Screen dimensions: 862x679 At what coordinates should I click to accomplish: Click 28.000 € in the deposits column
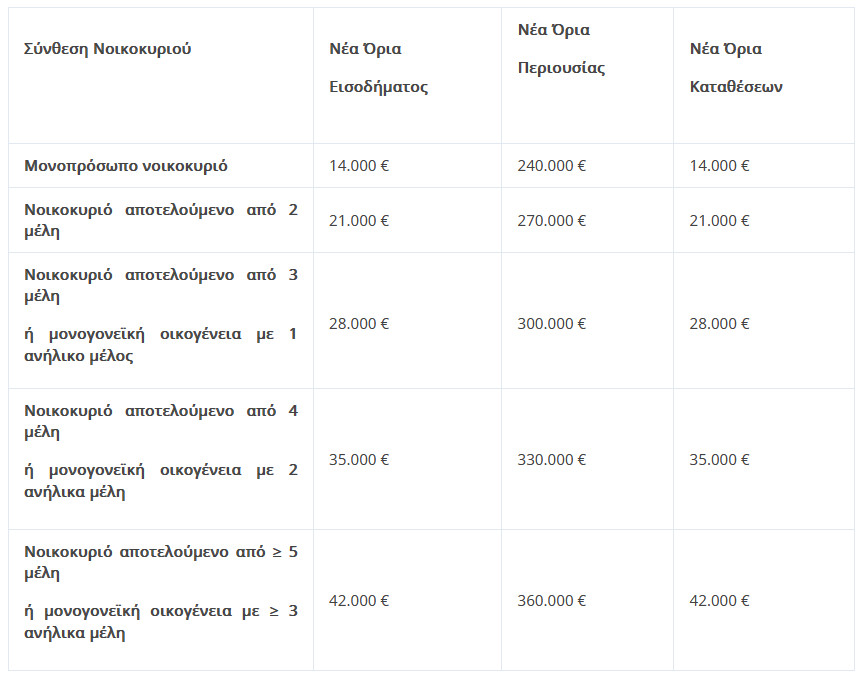719,324
